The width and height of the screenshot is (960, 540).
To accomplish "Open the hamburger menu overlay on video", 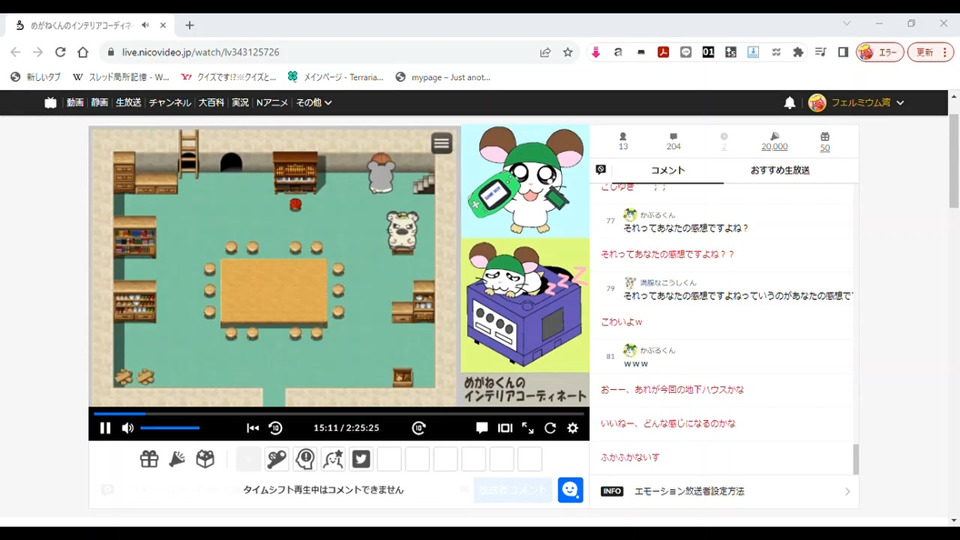I will (x=441, y=143).
